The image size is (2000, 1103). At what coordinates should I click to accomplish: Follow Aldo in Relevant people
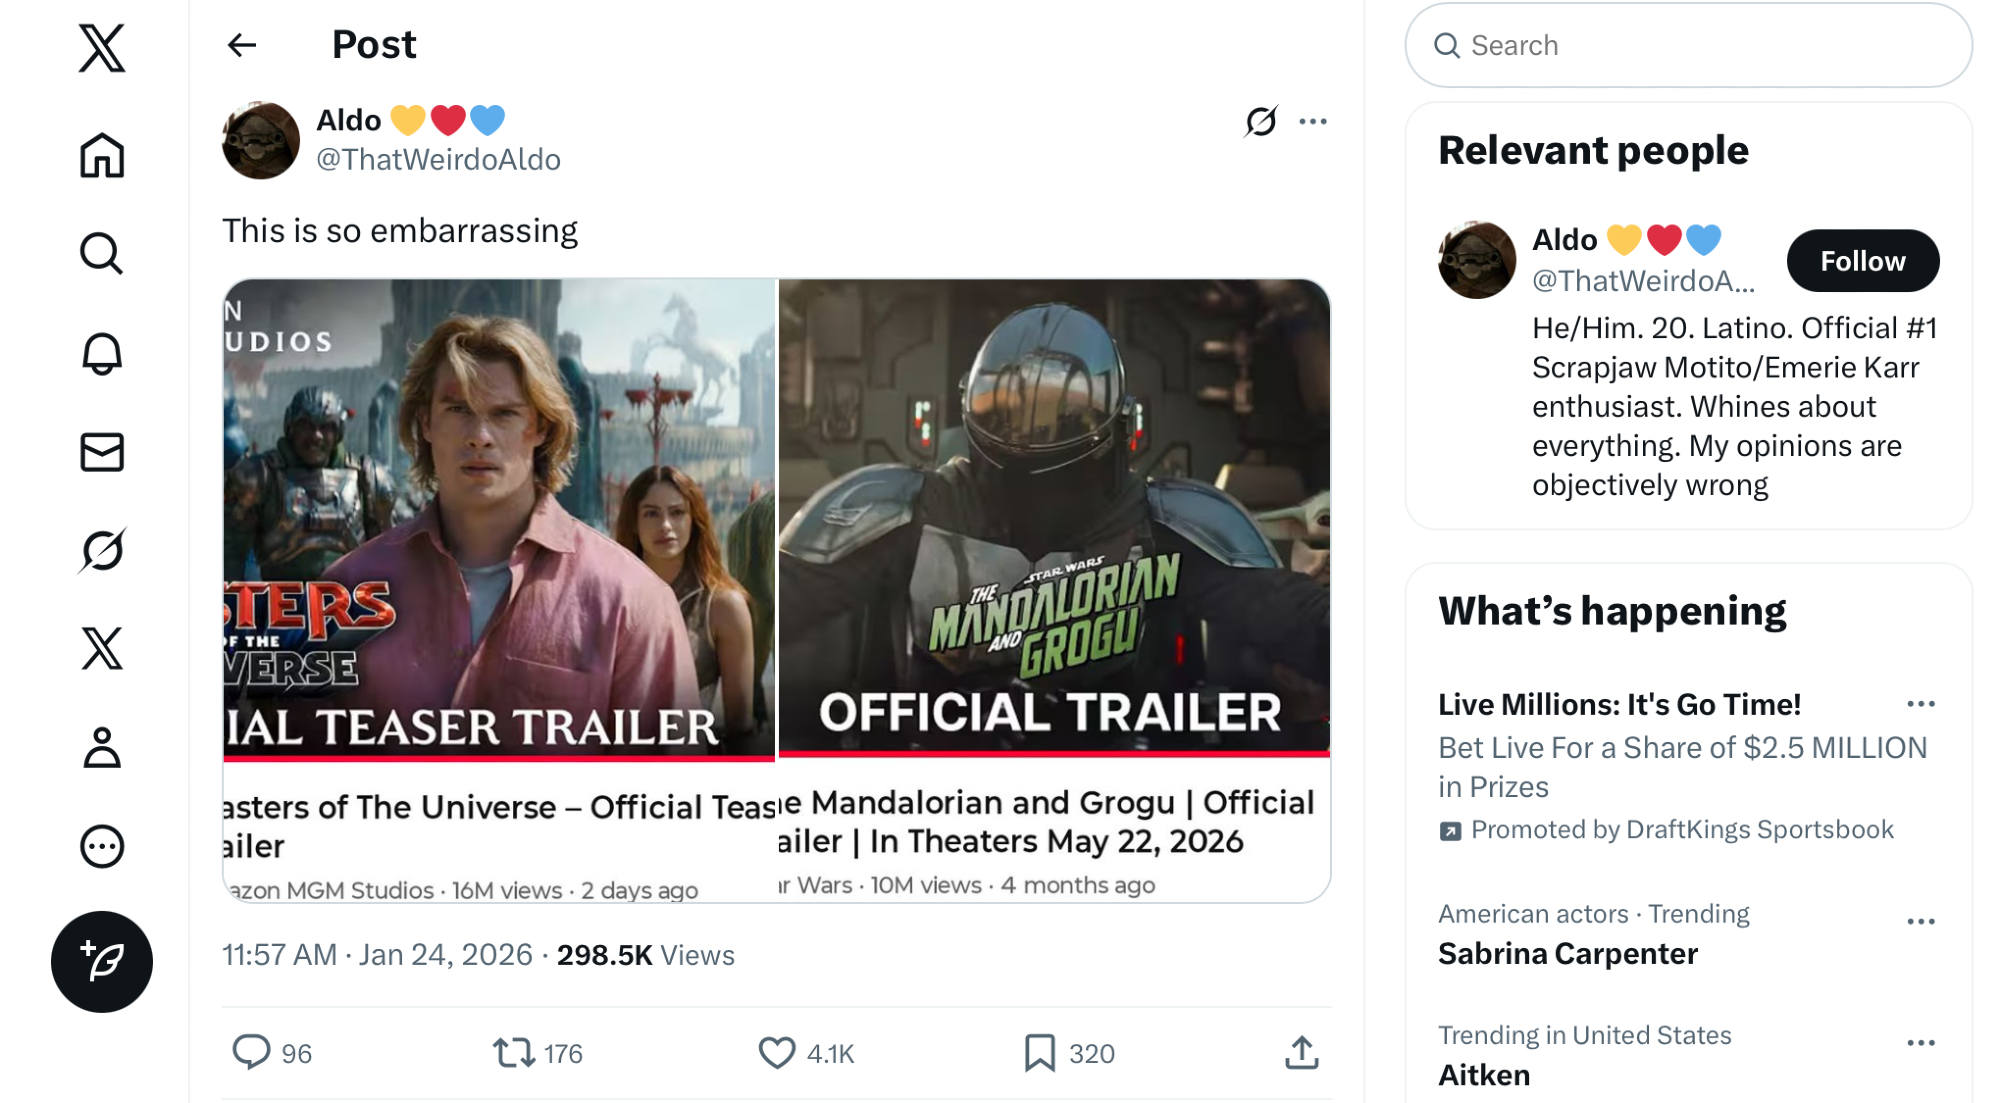tap(1862, 261)
